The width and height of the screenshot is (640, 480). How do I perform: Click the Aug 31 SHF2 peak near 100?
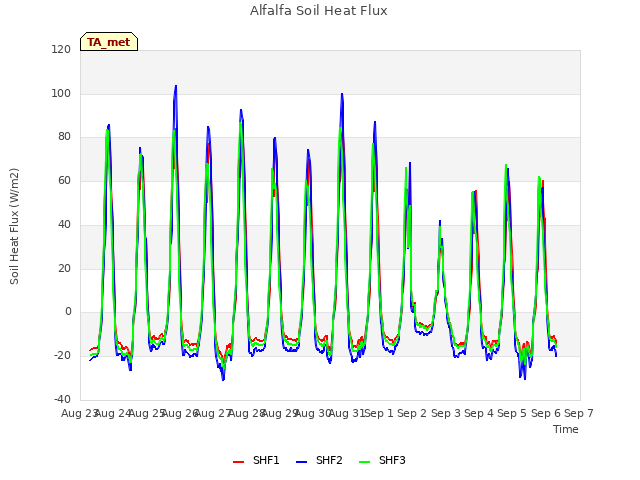pos(342,94)
